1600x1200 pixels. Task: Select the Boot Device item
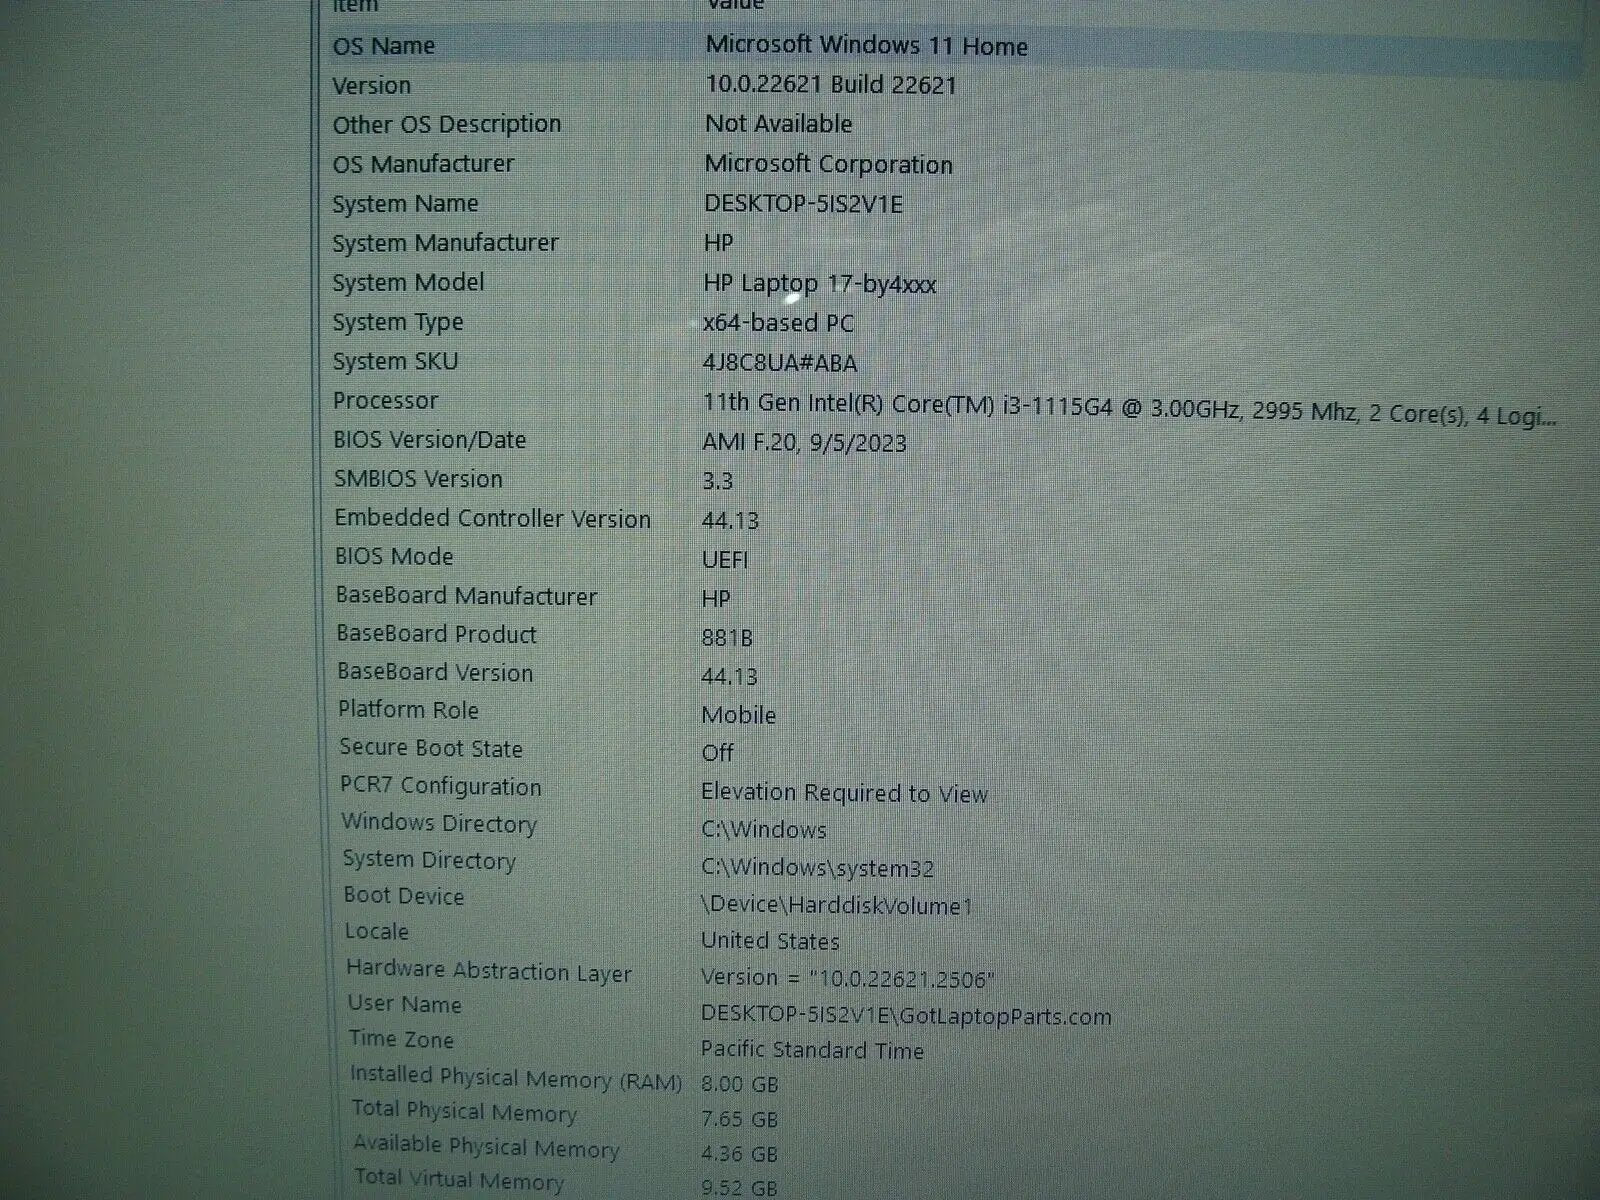404,896
